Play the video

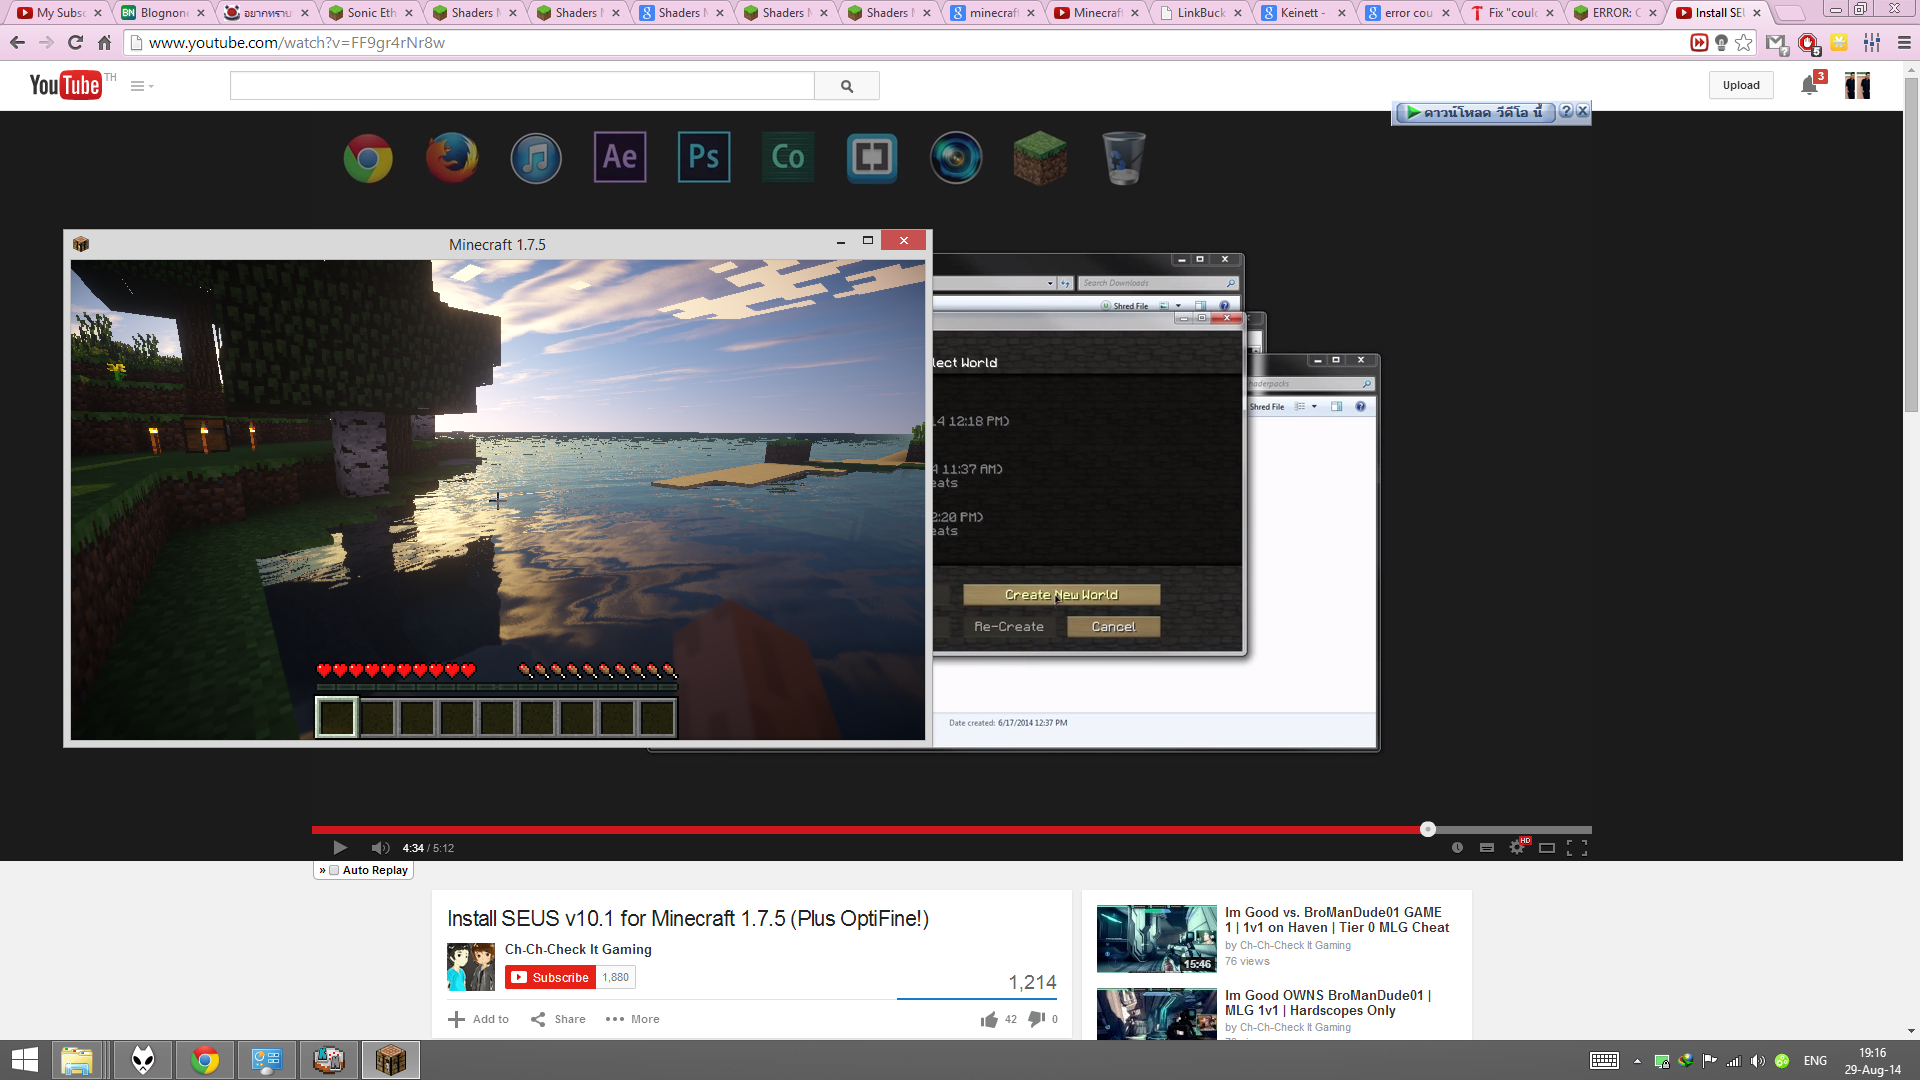pos(340,848)
